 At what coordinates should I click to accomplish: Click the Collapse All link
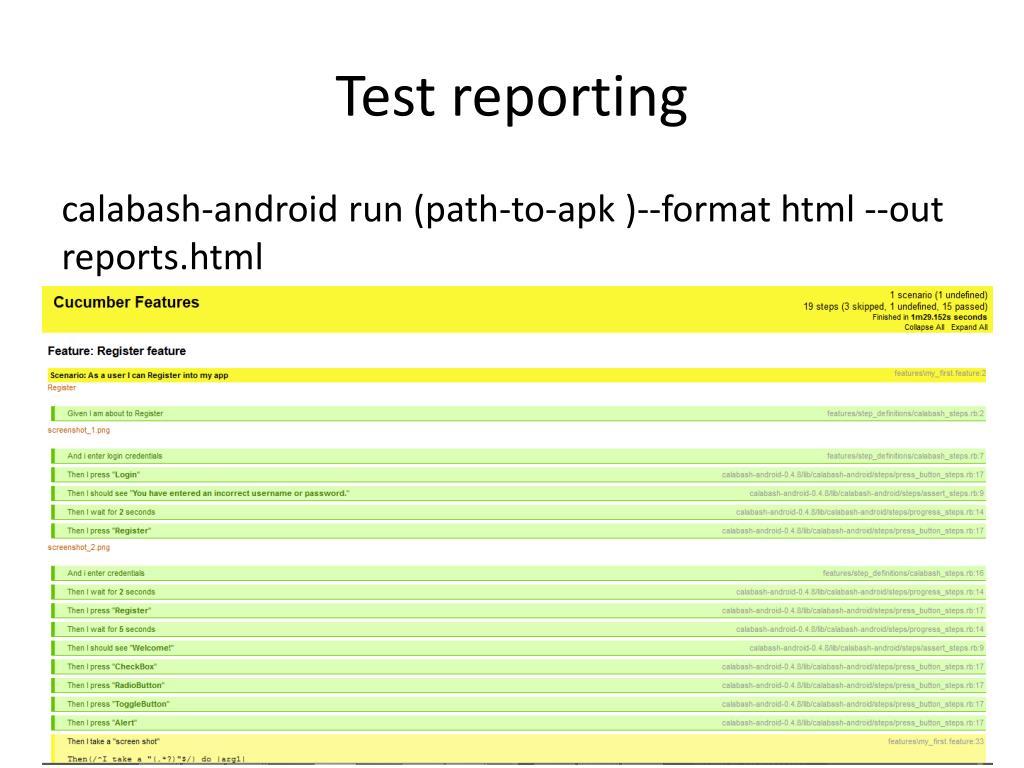tap(924, 327)
